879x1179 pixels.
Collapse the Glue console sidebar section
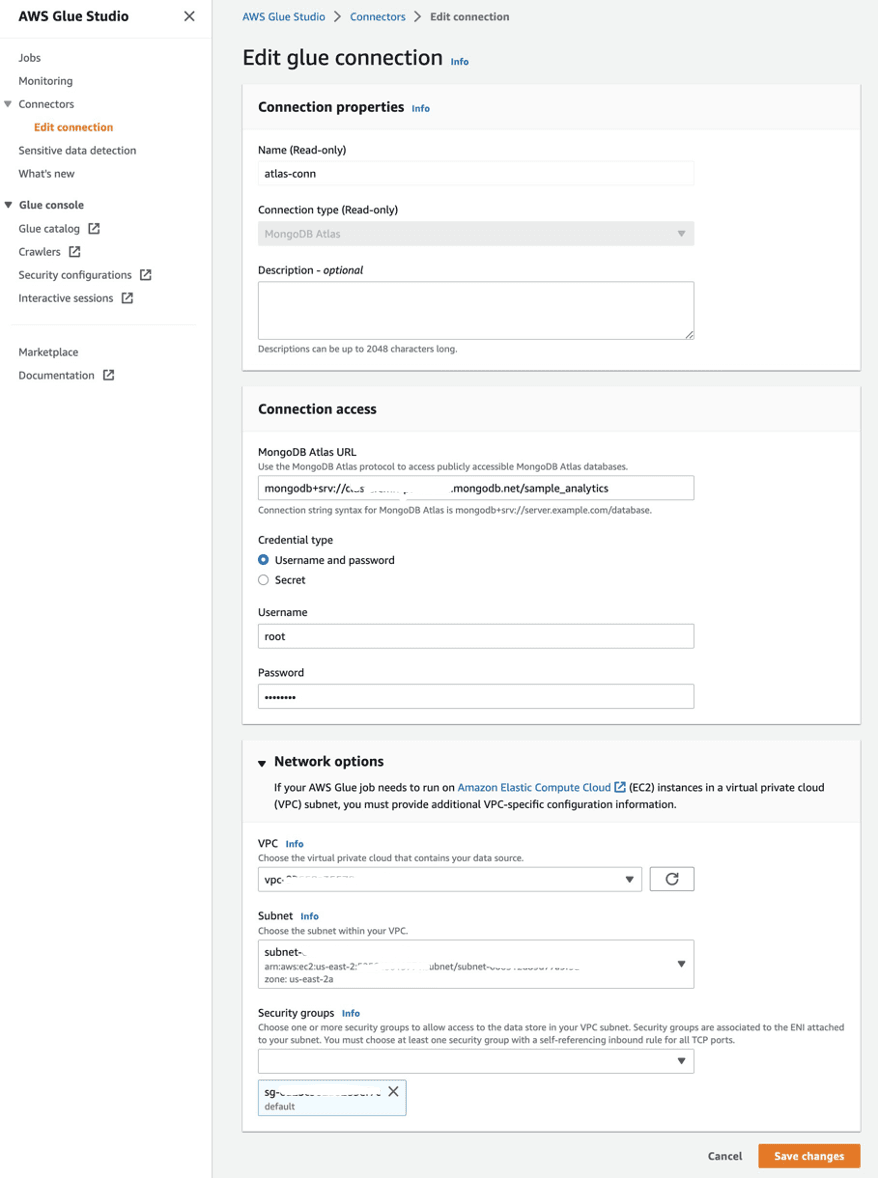9,205
